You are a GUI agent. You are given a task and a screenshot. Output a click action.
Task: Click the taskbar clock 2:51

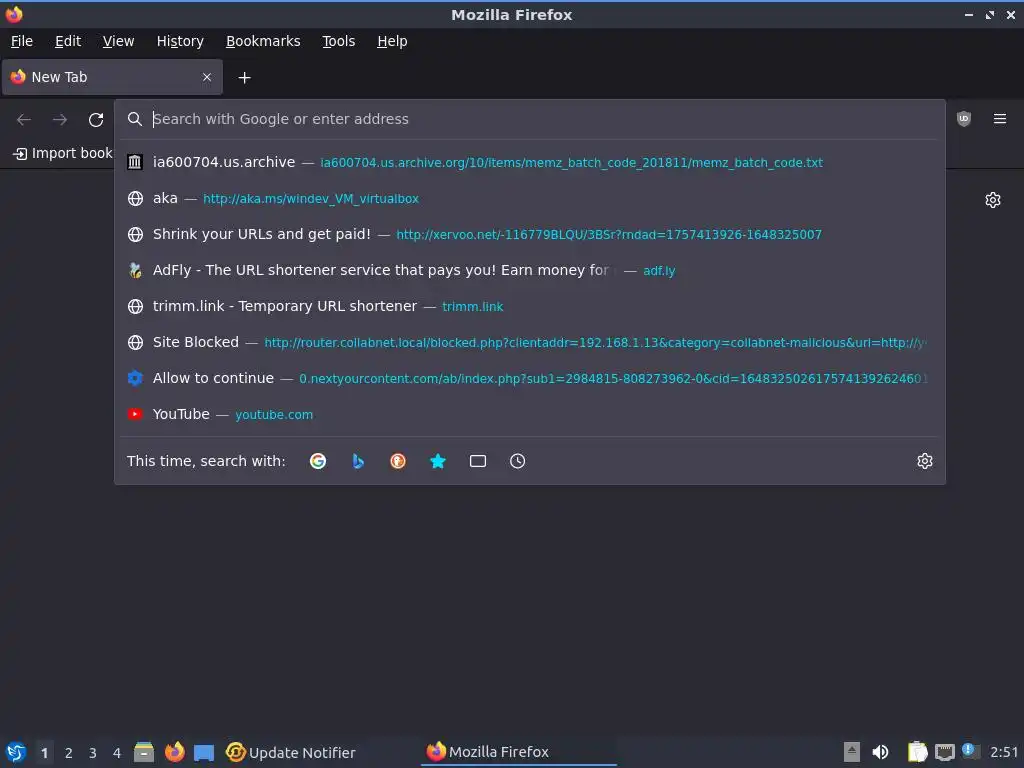(x=1004, y=752)
